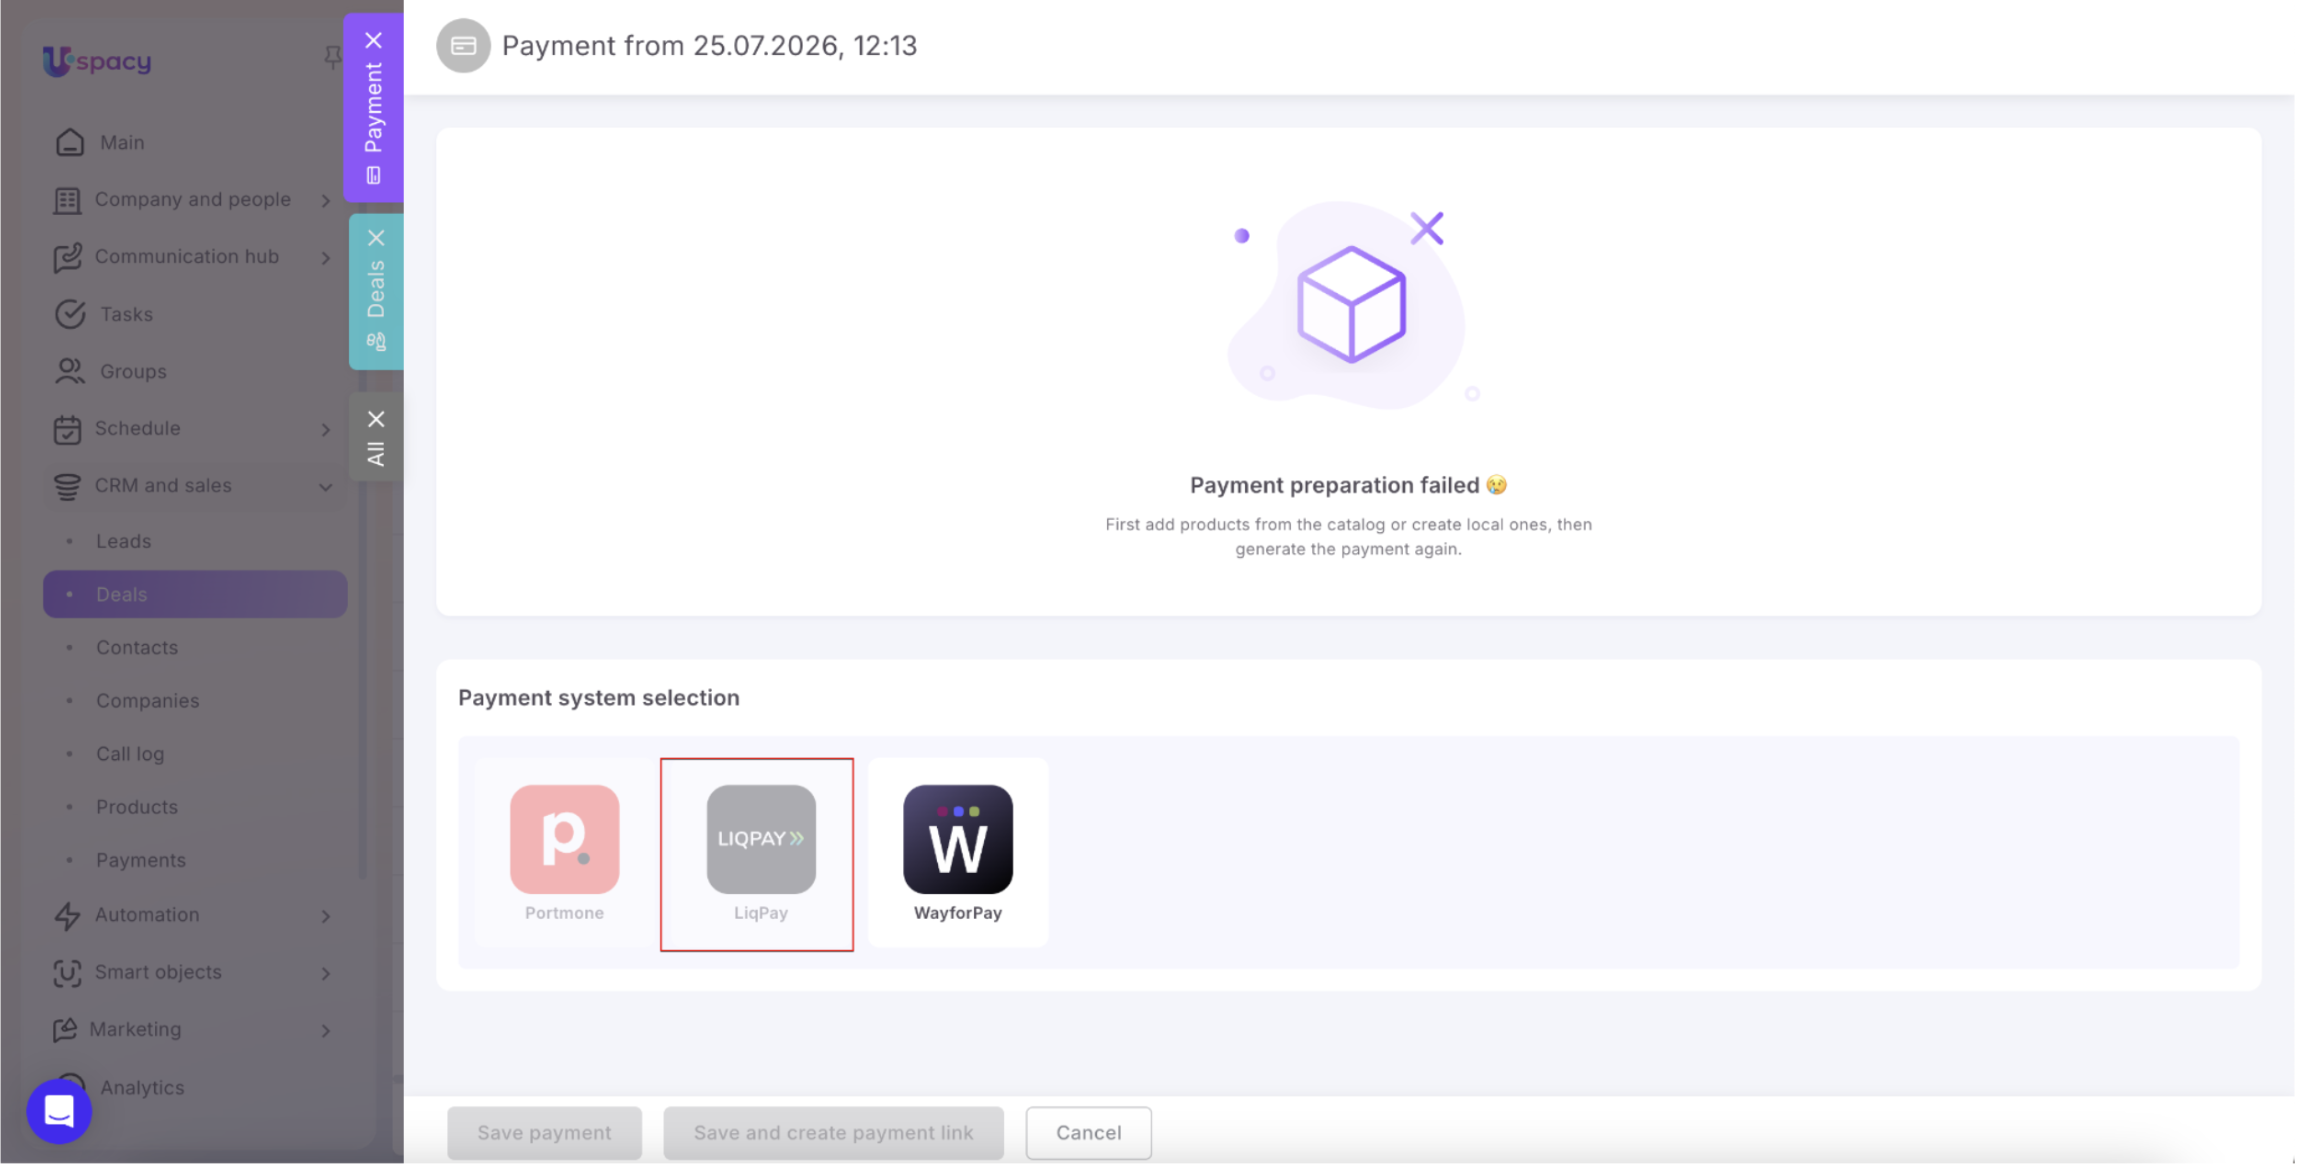2314x1166 pixels.
Task: Click the payment card icon beside title
Action: [x=463, y=45]
